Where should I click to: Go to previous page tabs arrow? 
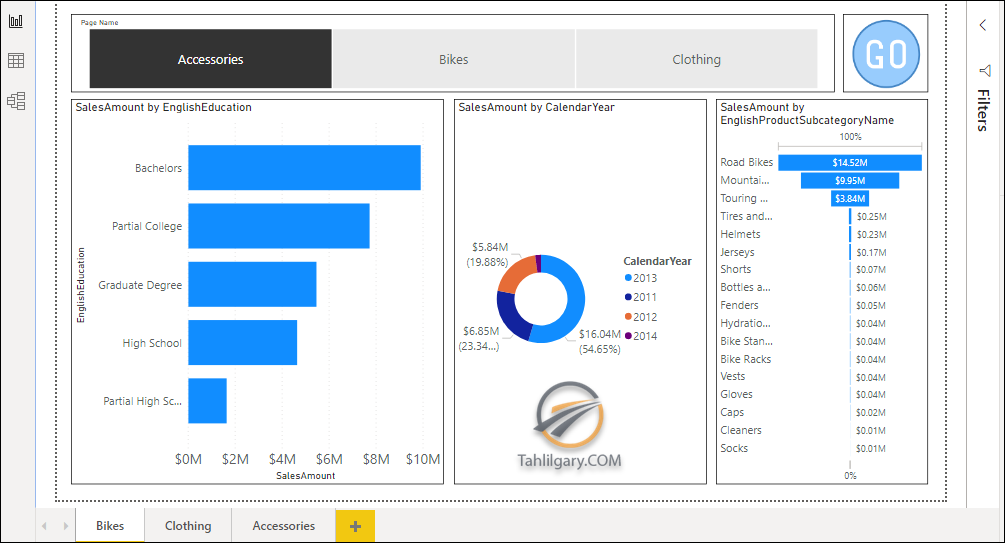44,526
